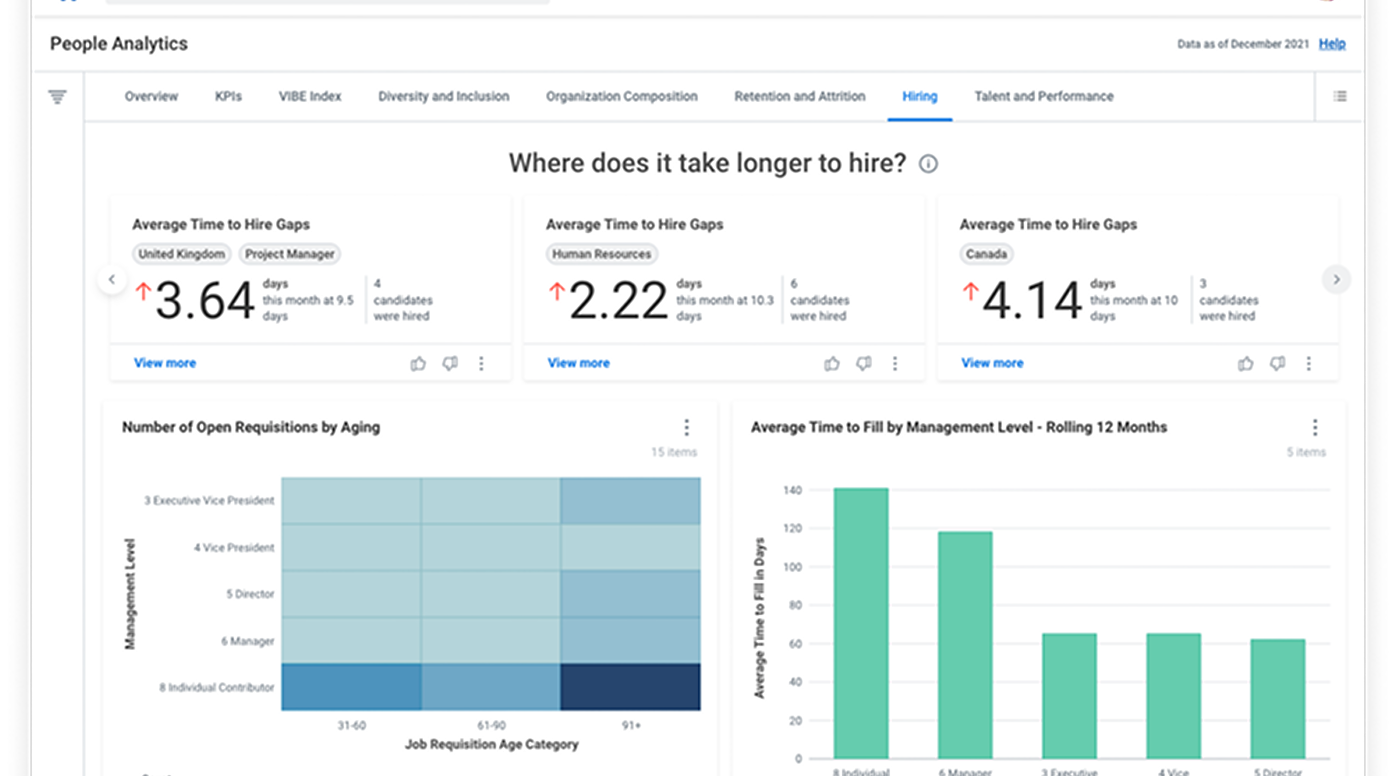This screenshot has width=1395, height=777.
Task: Switch to the Overview tab
Action: point(151,97)
